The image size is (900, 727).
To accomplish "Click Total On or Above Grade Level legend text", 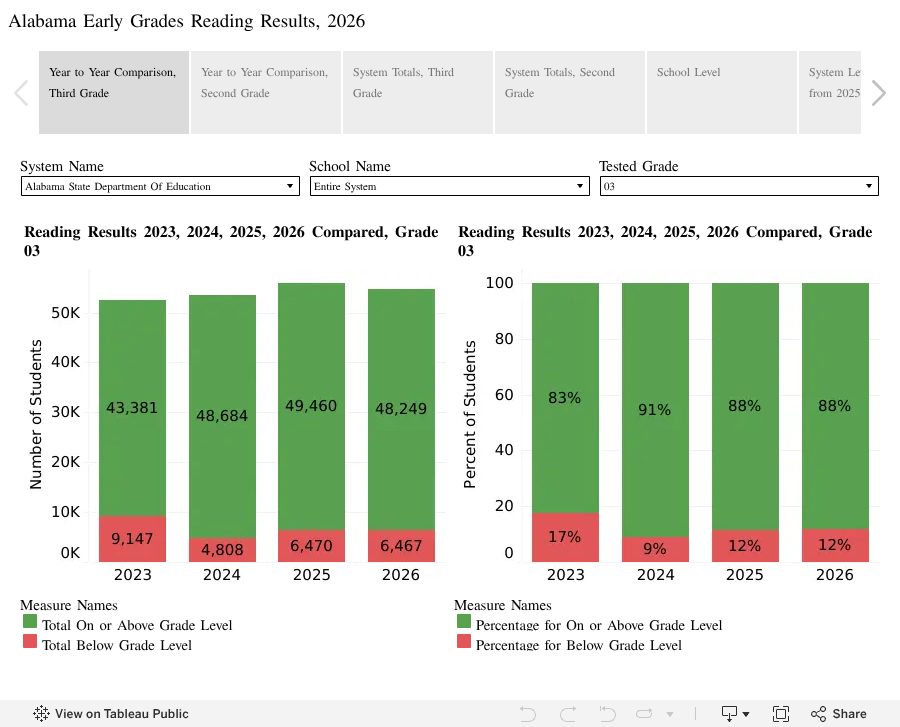I will coord(137,625).
